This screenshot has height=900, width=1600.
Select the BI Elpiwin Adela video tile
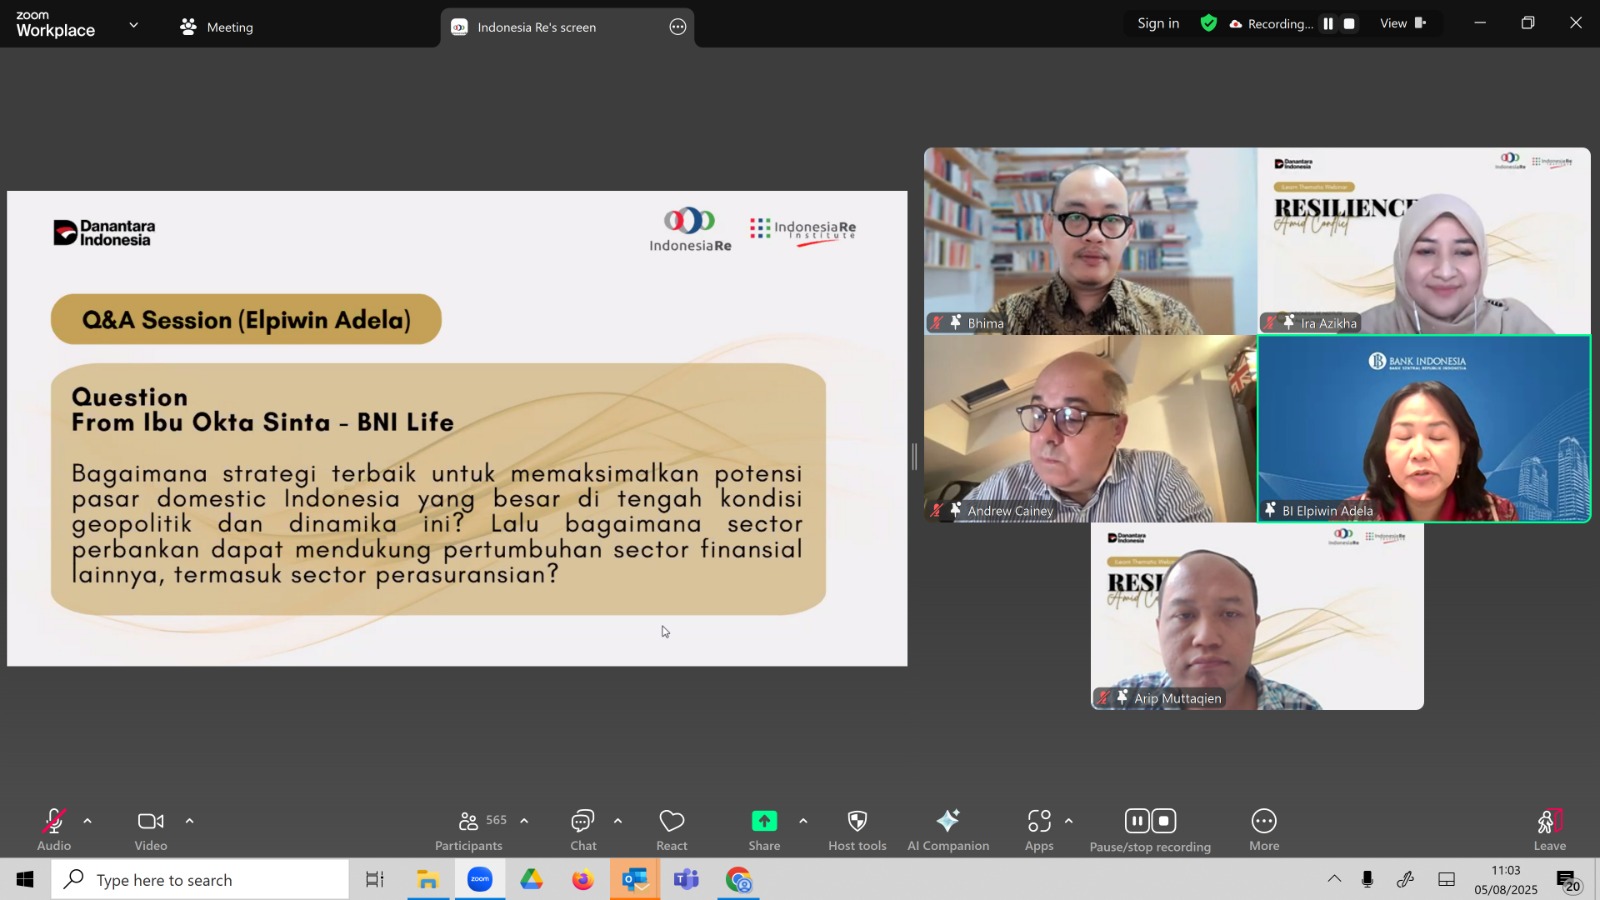pyautogui.click(x=1424, y=429)
